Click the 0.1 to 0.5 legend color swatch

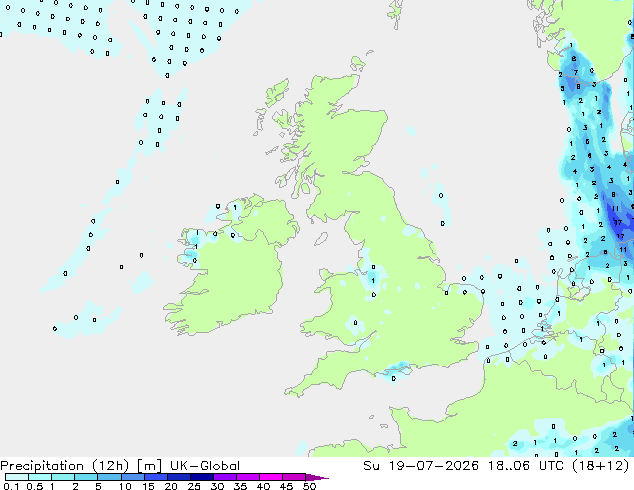click(x=17, y=477)
